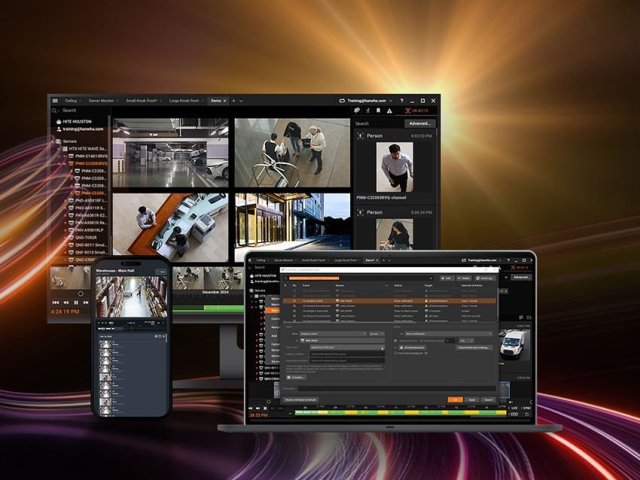640x480 pixels.
Task: Click Cancel in the laptop event rules dialog
Action: (488, 400)
